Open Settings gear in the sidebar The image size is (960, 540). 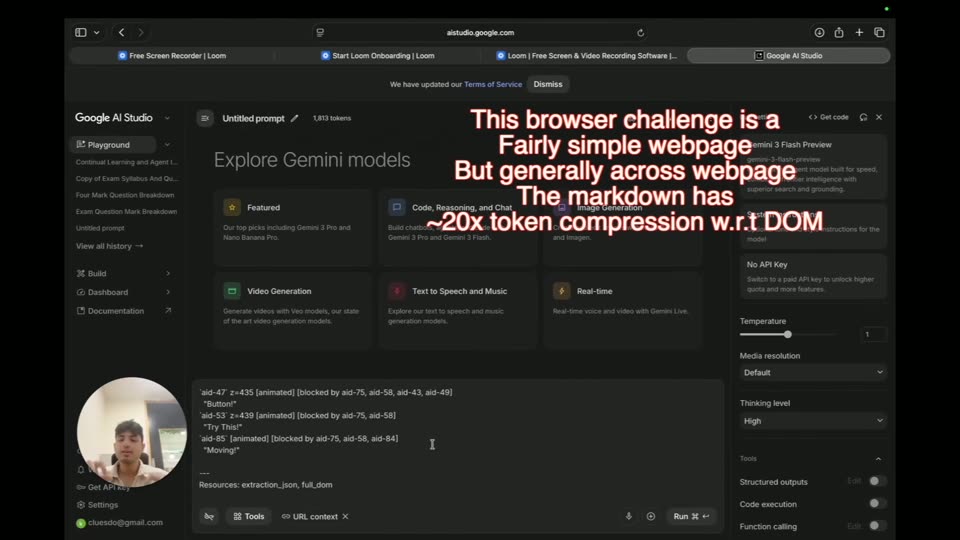coord(98,504)
